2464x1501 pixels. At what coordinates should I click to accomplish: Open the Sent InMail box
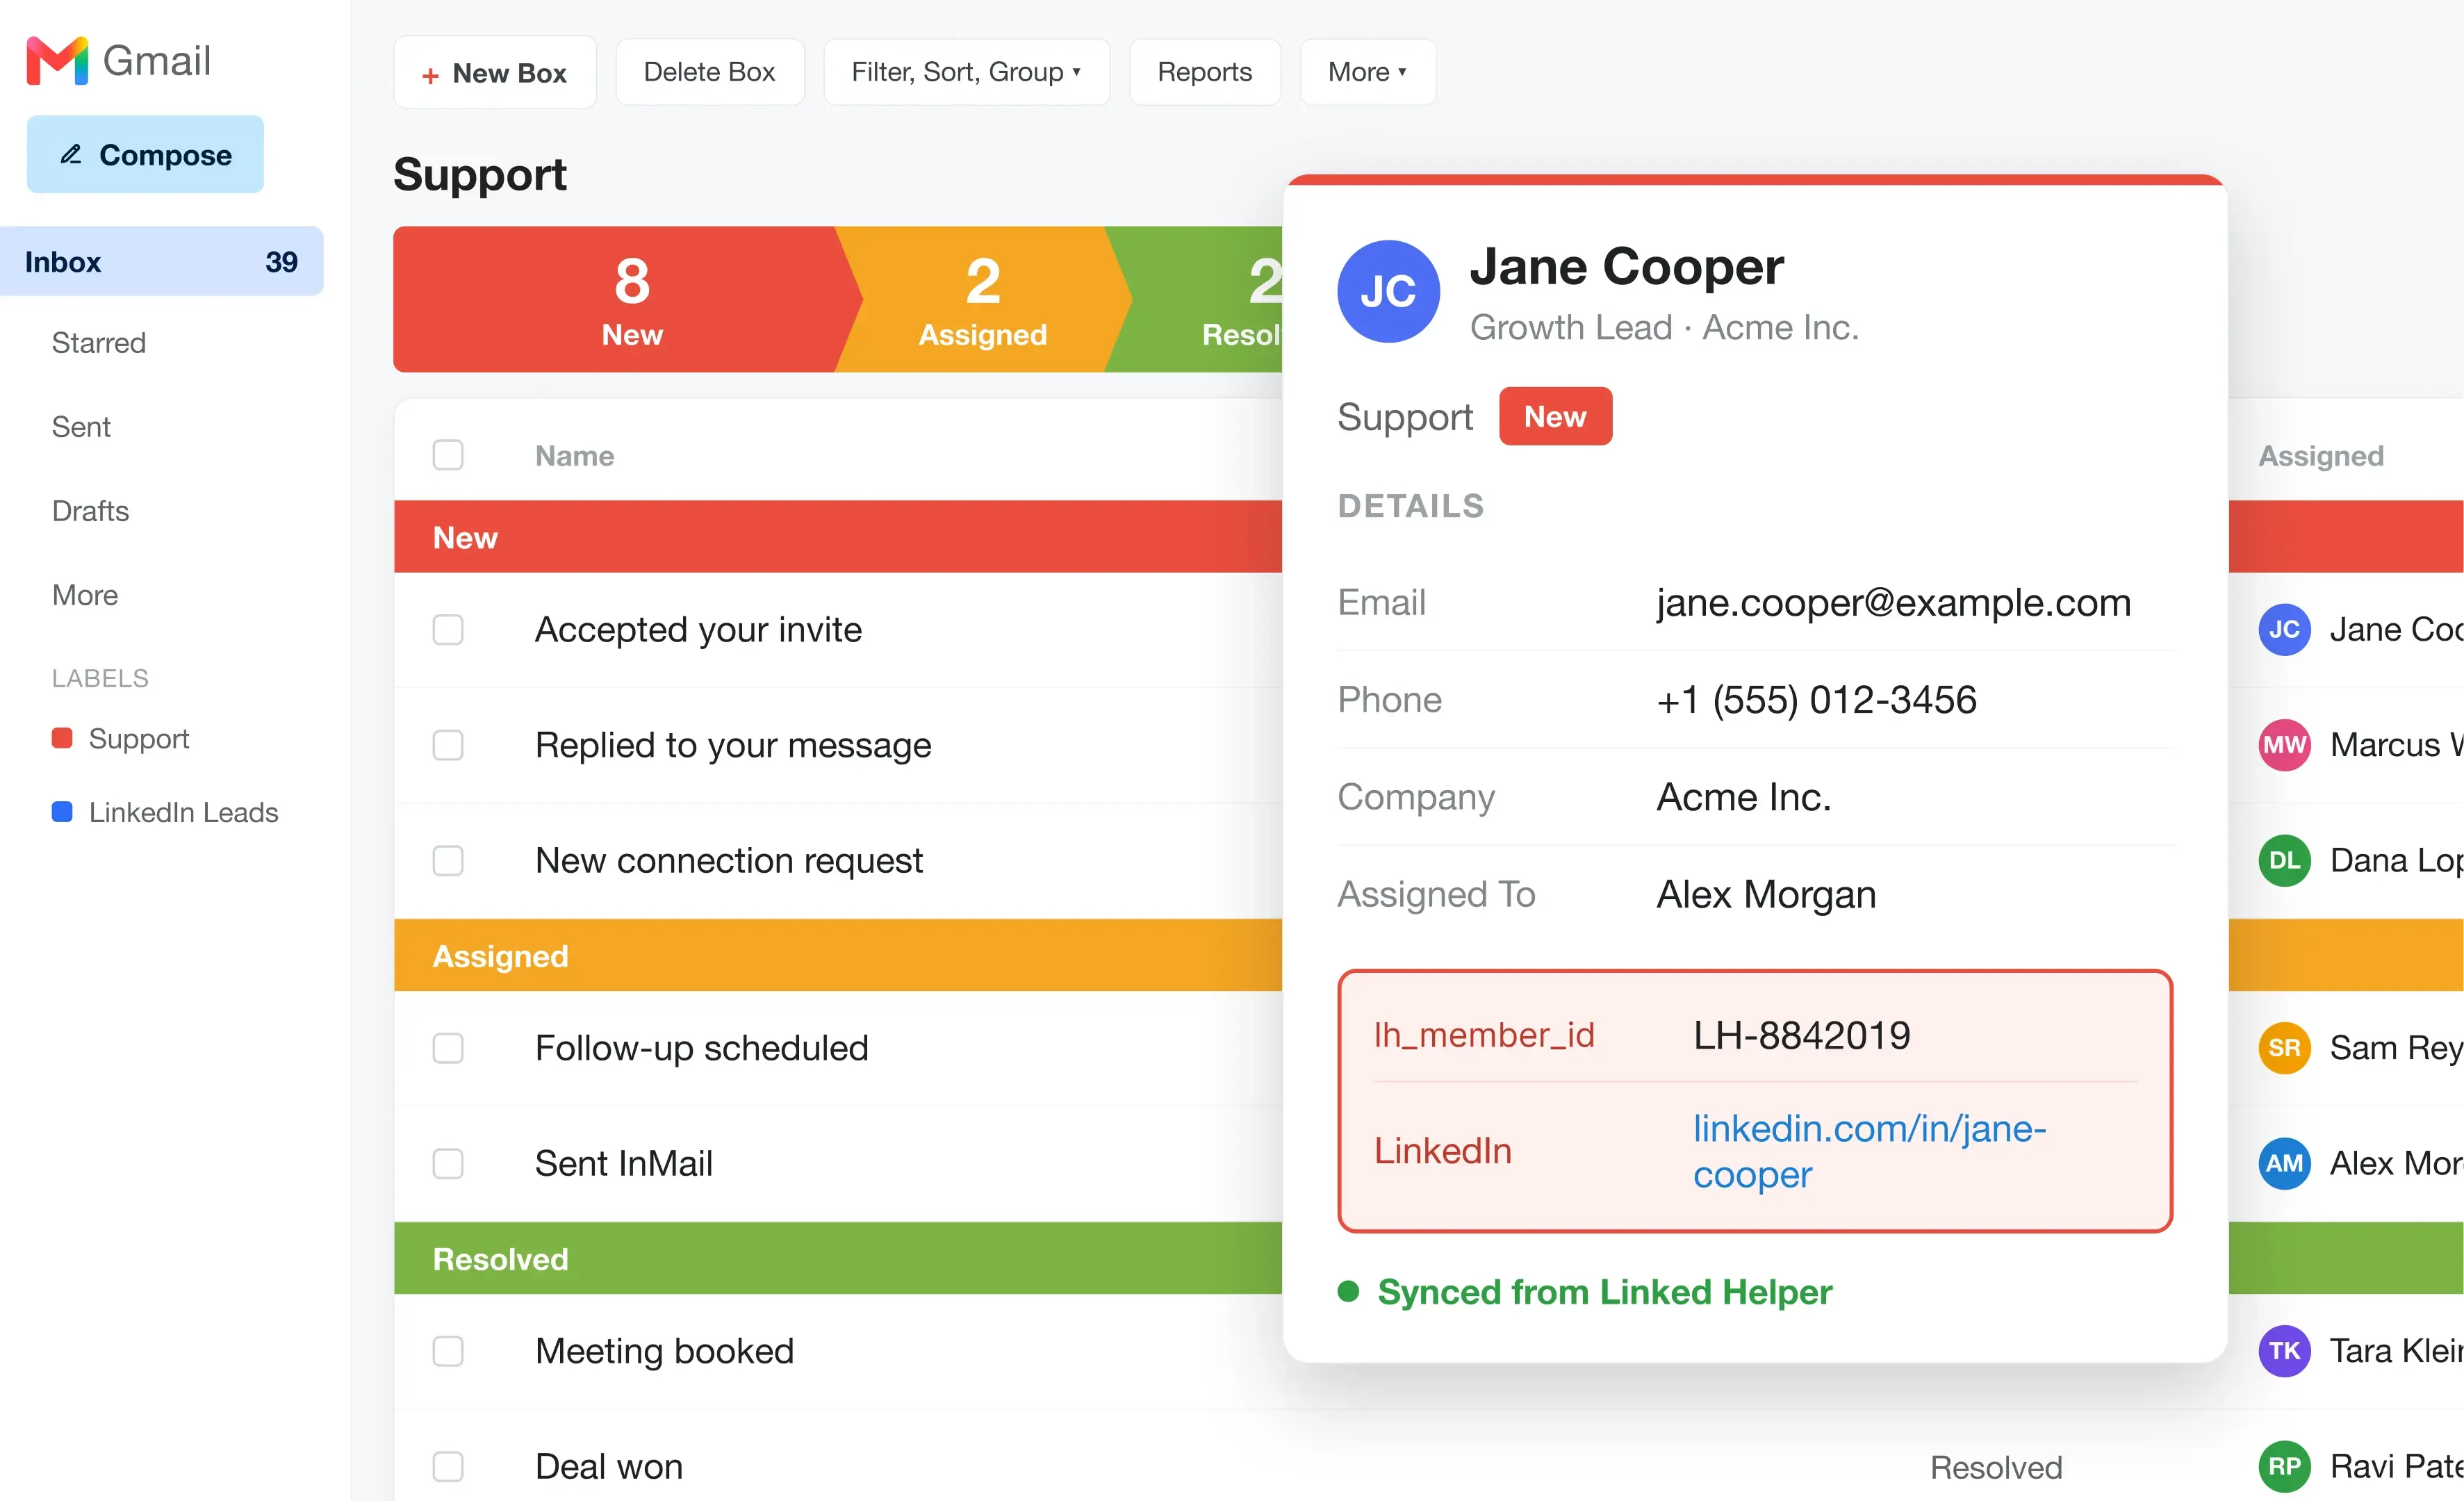tap(624, 1164)
